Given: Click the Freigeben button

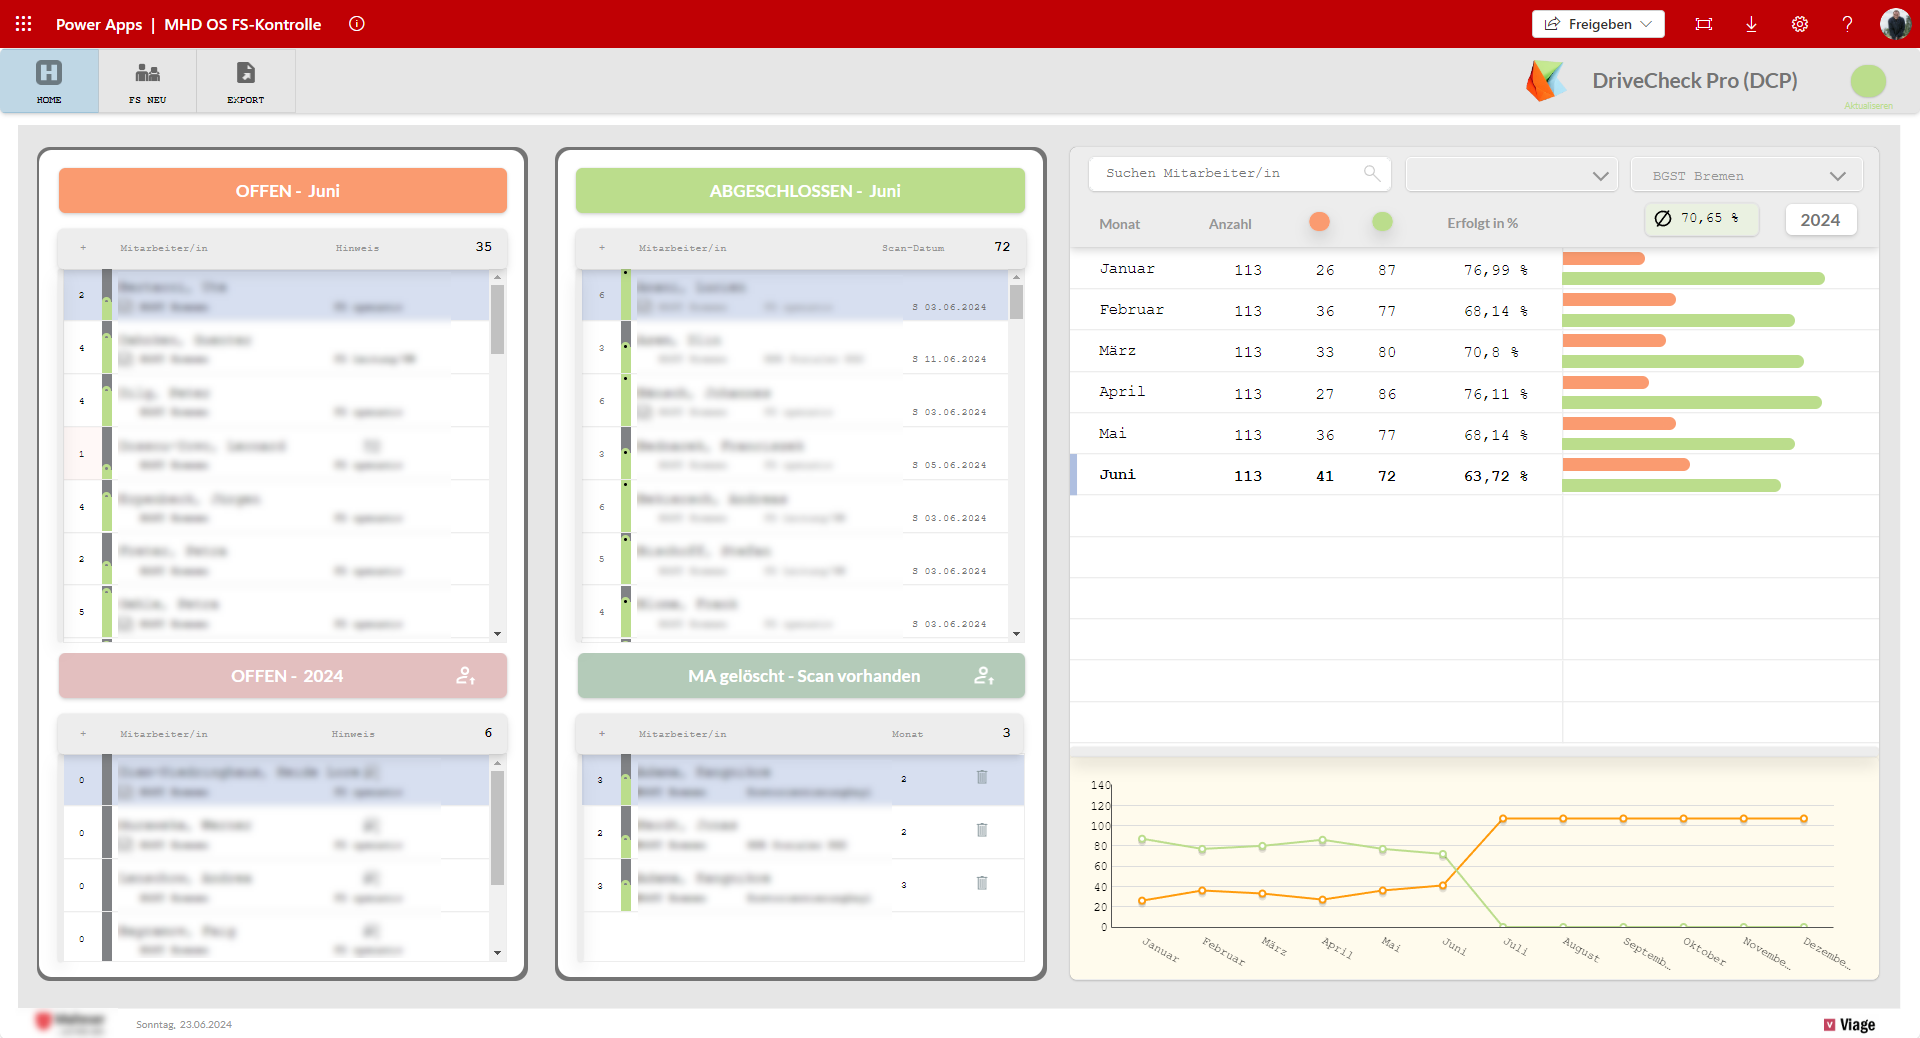Looking at the screenshot, I should click(1598, 24).
